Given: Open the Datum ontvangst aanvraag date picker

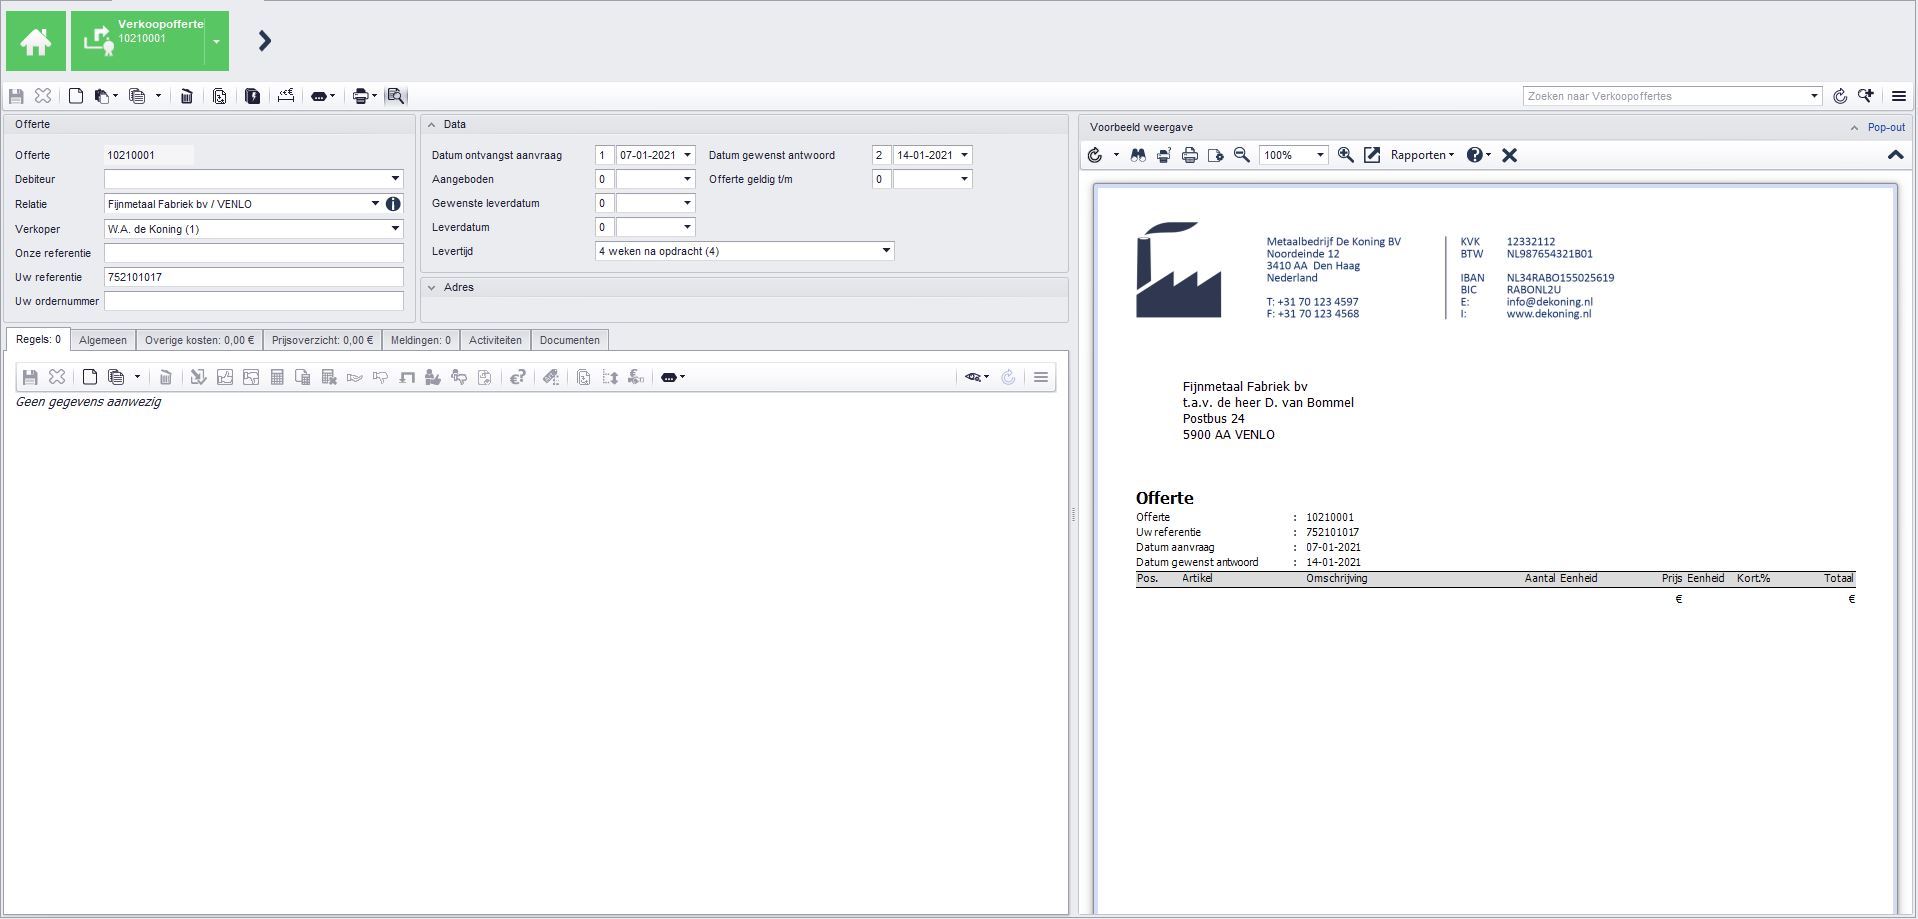Looking at the screenshot, I should tap(687, 155).
